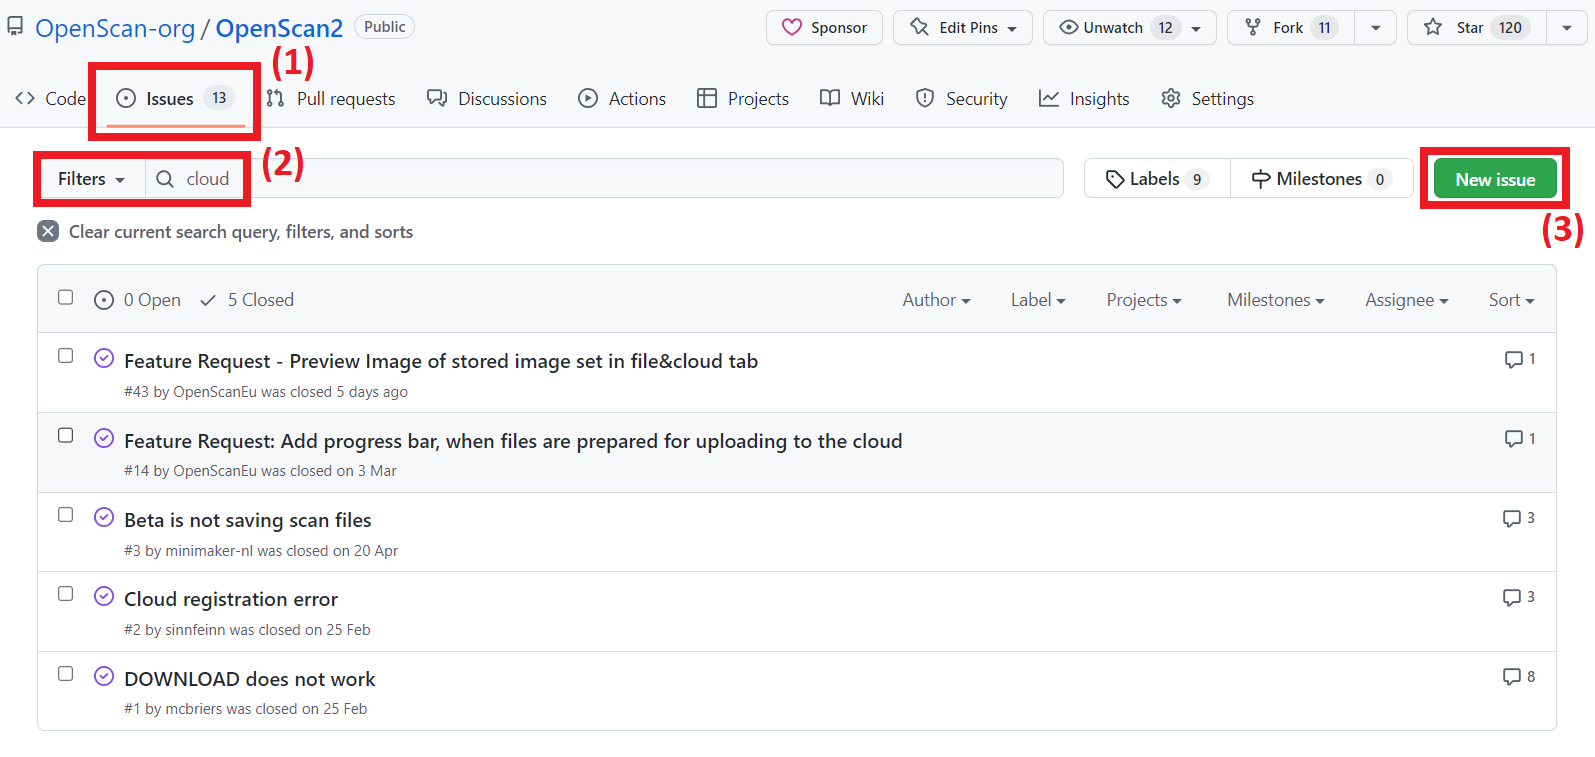This screenshot has height=757, width=1595.
Task: Click the repository icon beside OpenScan-org
Action: pyautogui.click(x=15, y=26)
